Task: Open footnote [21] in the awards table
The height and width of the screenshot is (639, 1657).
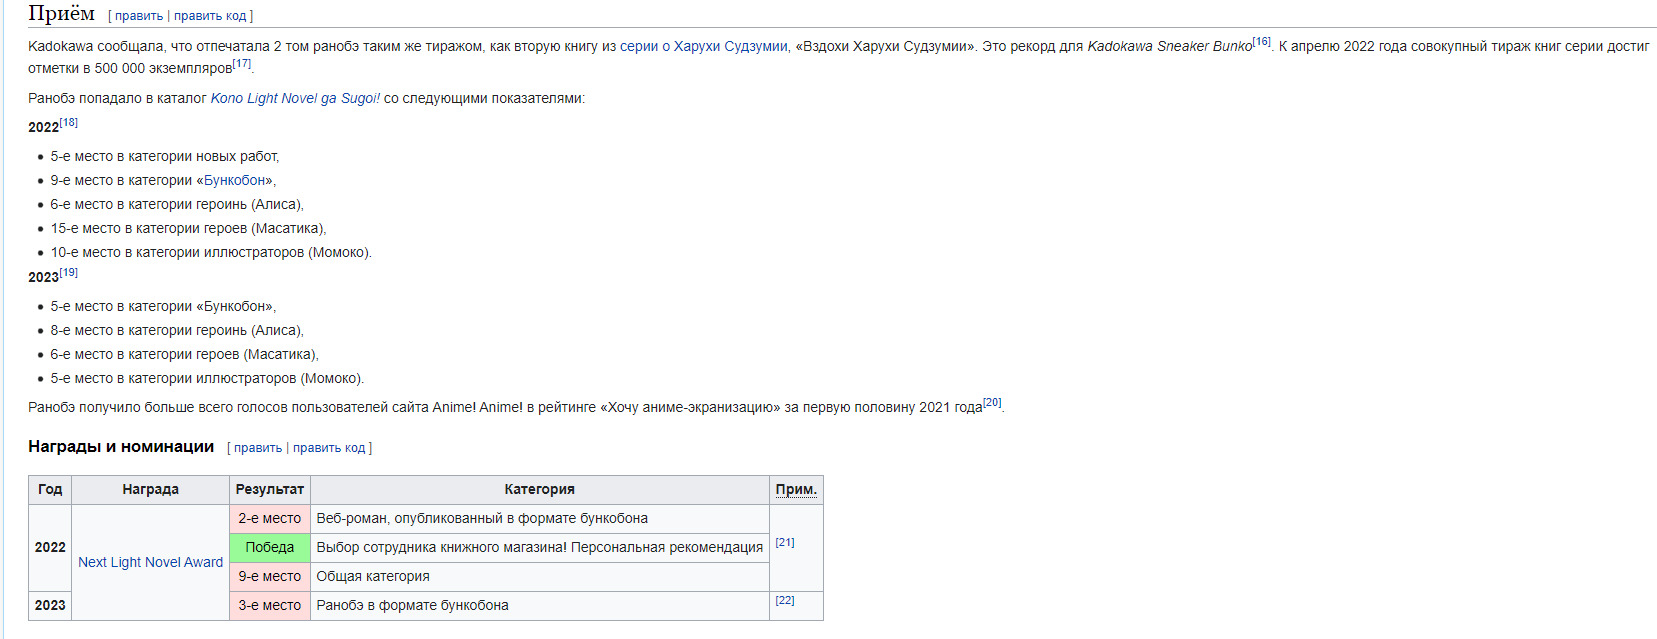Action: coord(785,542)
